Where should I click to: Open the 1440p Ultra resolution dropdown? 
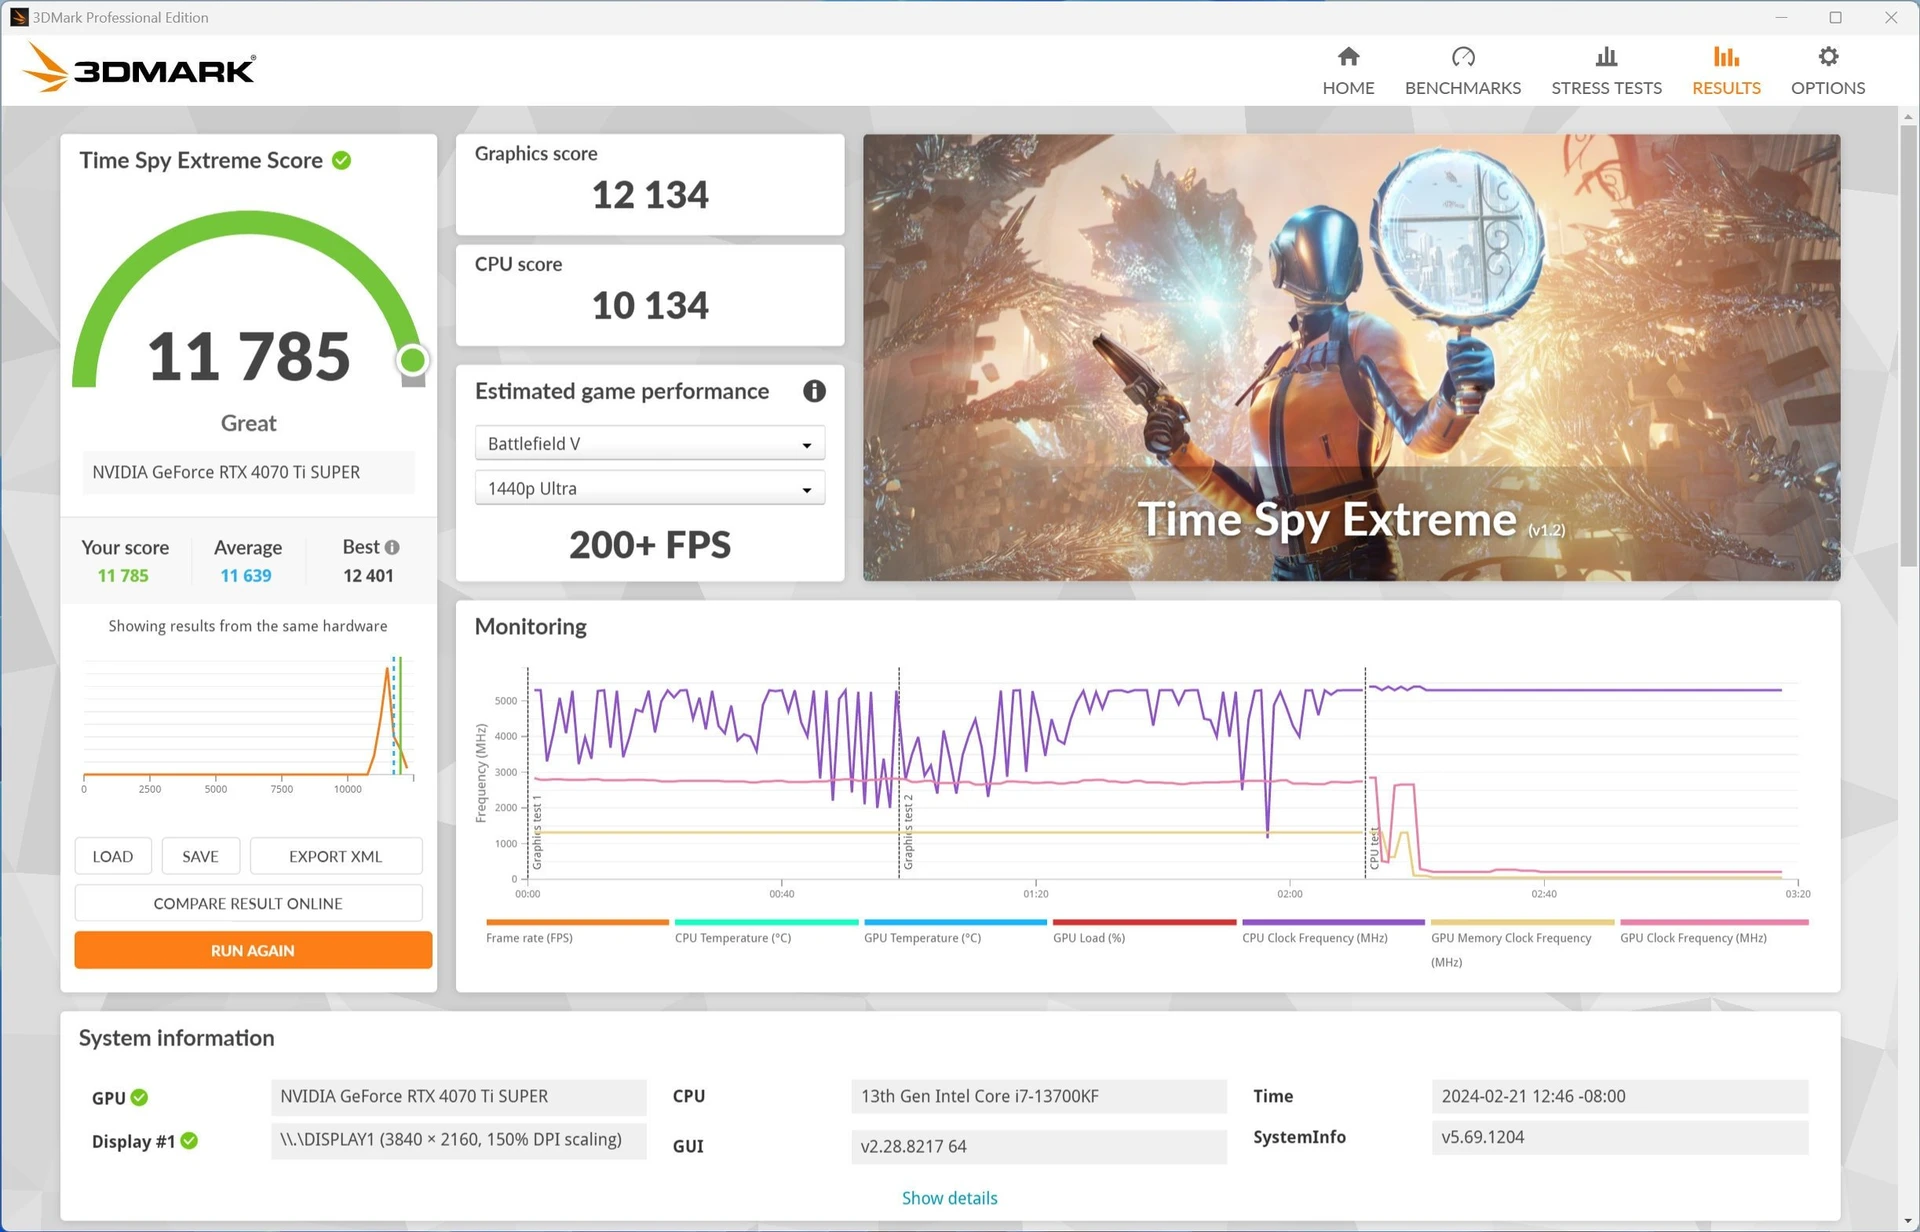pos(650,488)
